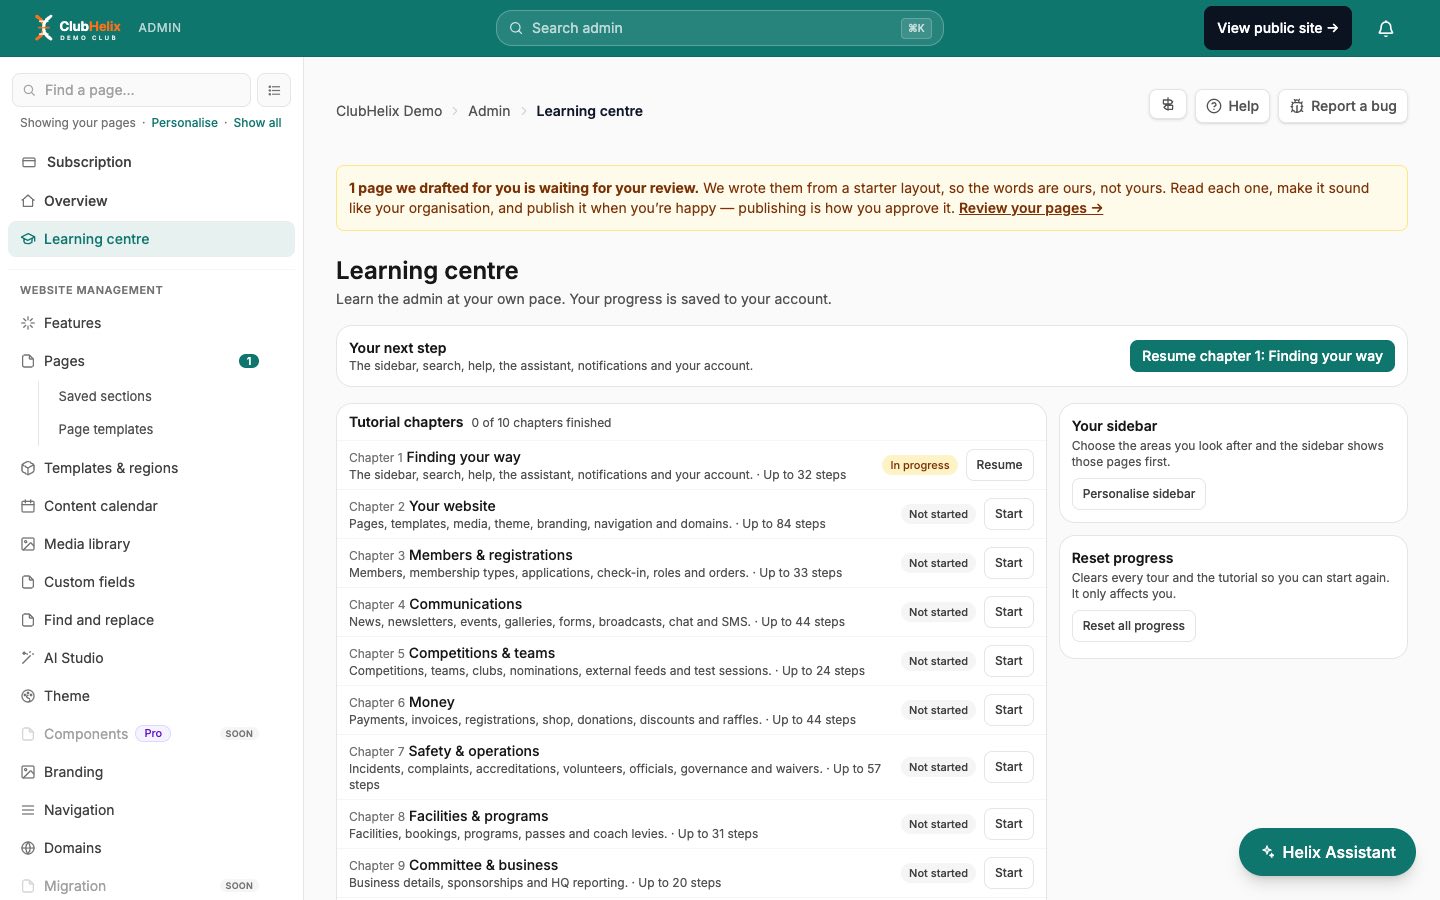Click the Theme palette icon in sidebar
The image size is (1440, 900).
coord(28,696)
